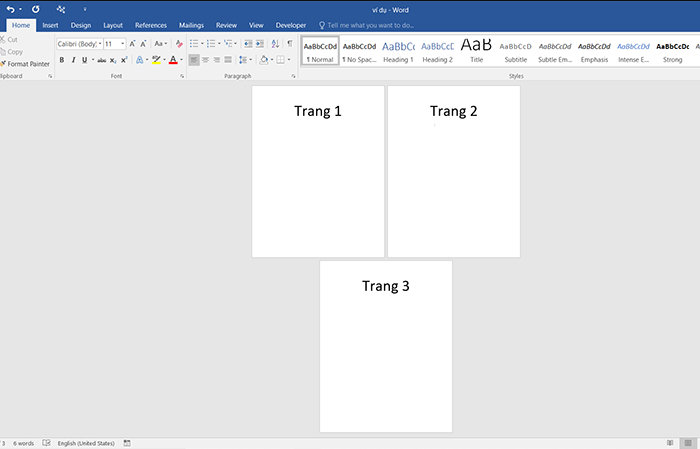Apply the Title style
Viewport: 700px width, 449px height.
click(476, 51)
